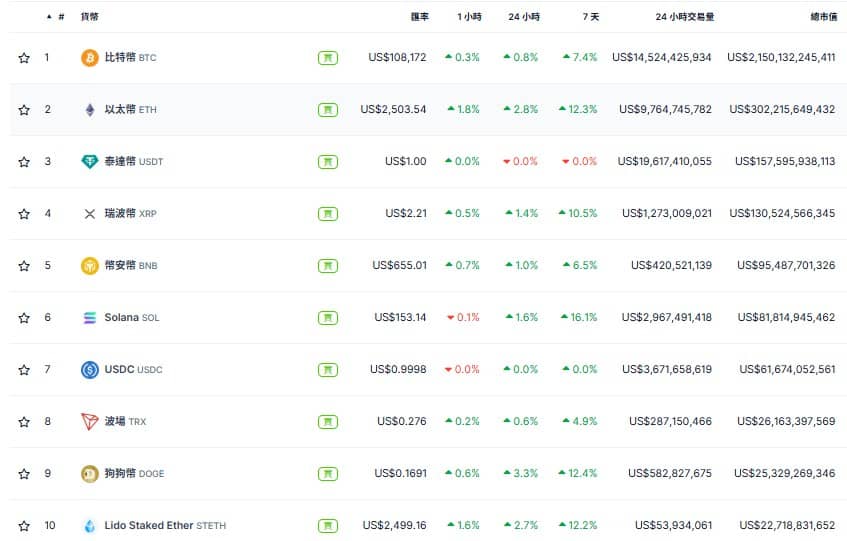The height and width of the screenshot is (541, 847).
Task: Open the Solana SOL coin link
Action: (x=132, y=317)
